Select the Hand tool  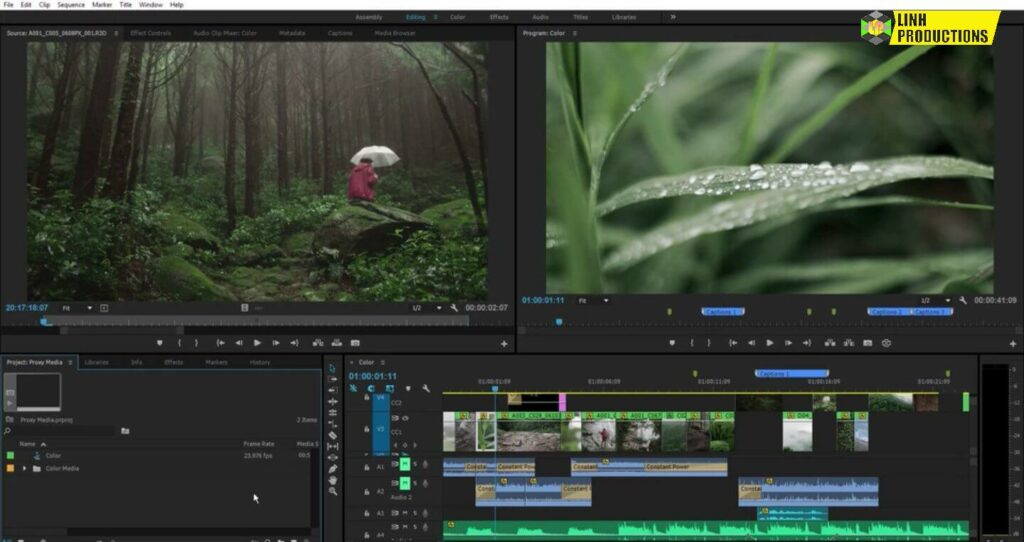(x=332, y=480)
